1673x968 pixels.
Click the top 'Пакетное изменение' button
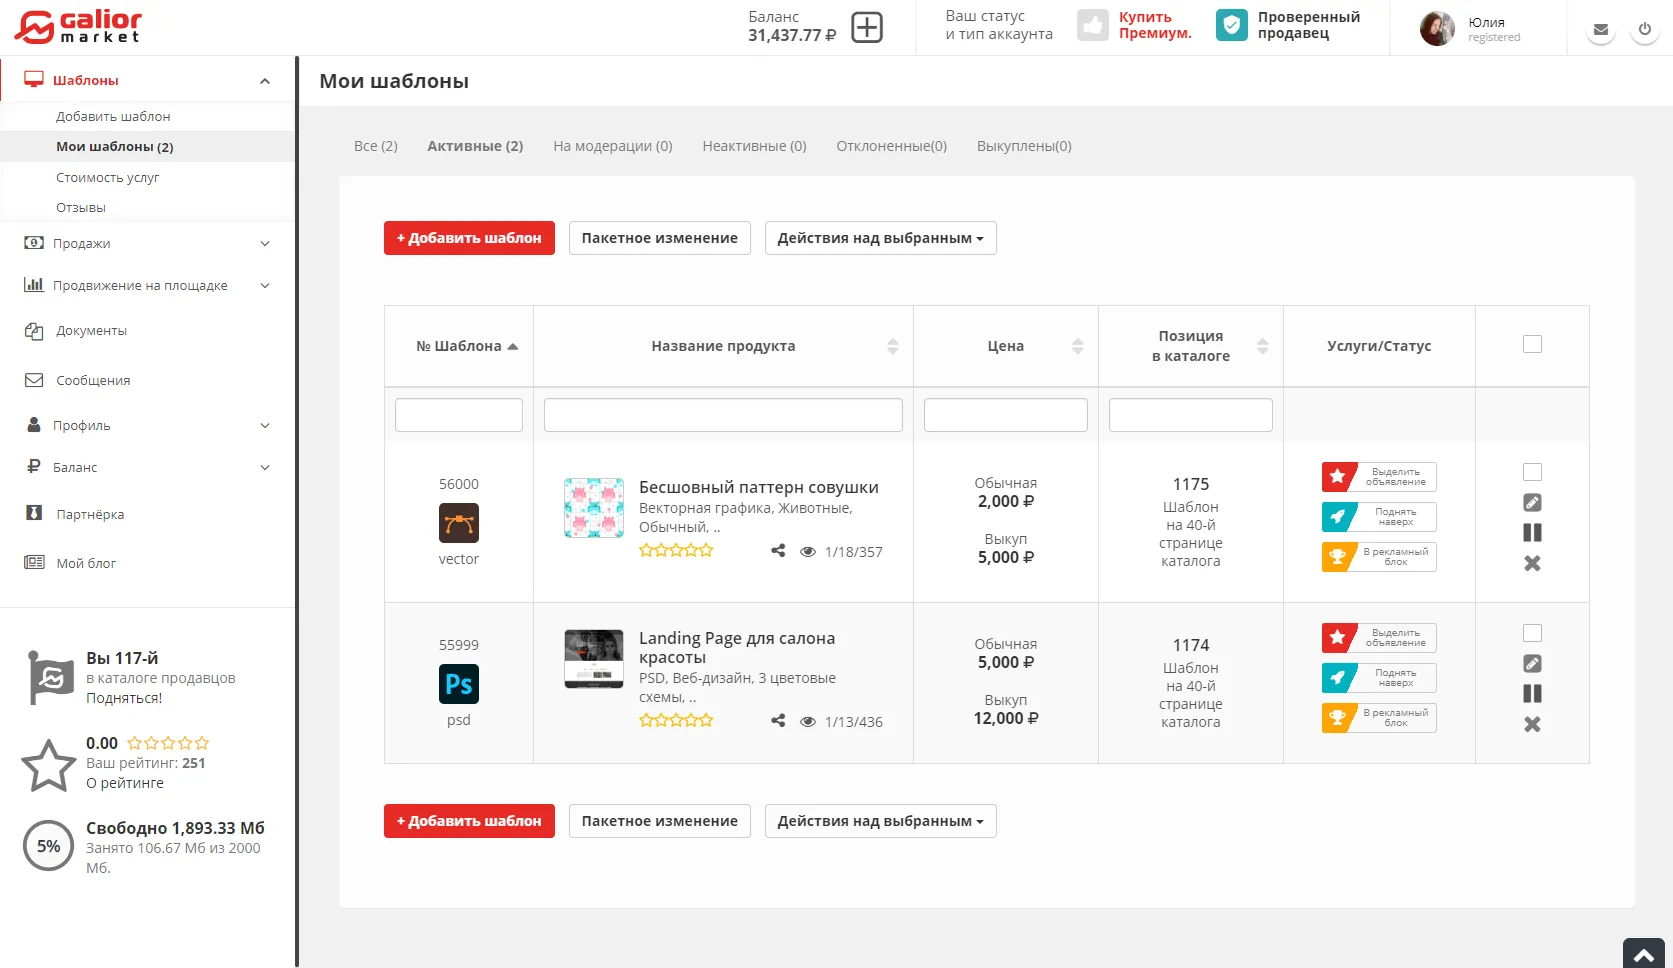click(659, 238)
